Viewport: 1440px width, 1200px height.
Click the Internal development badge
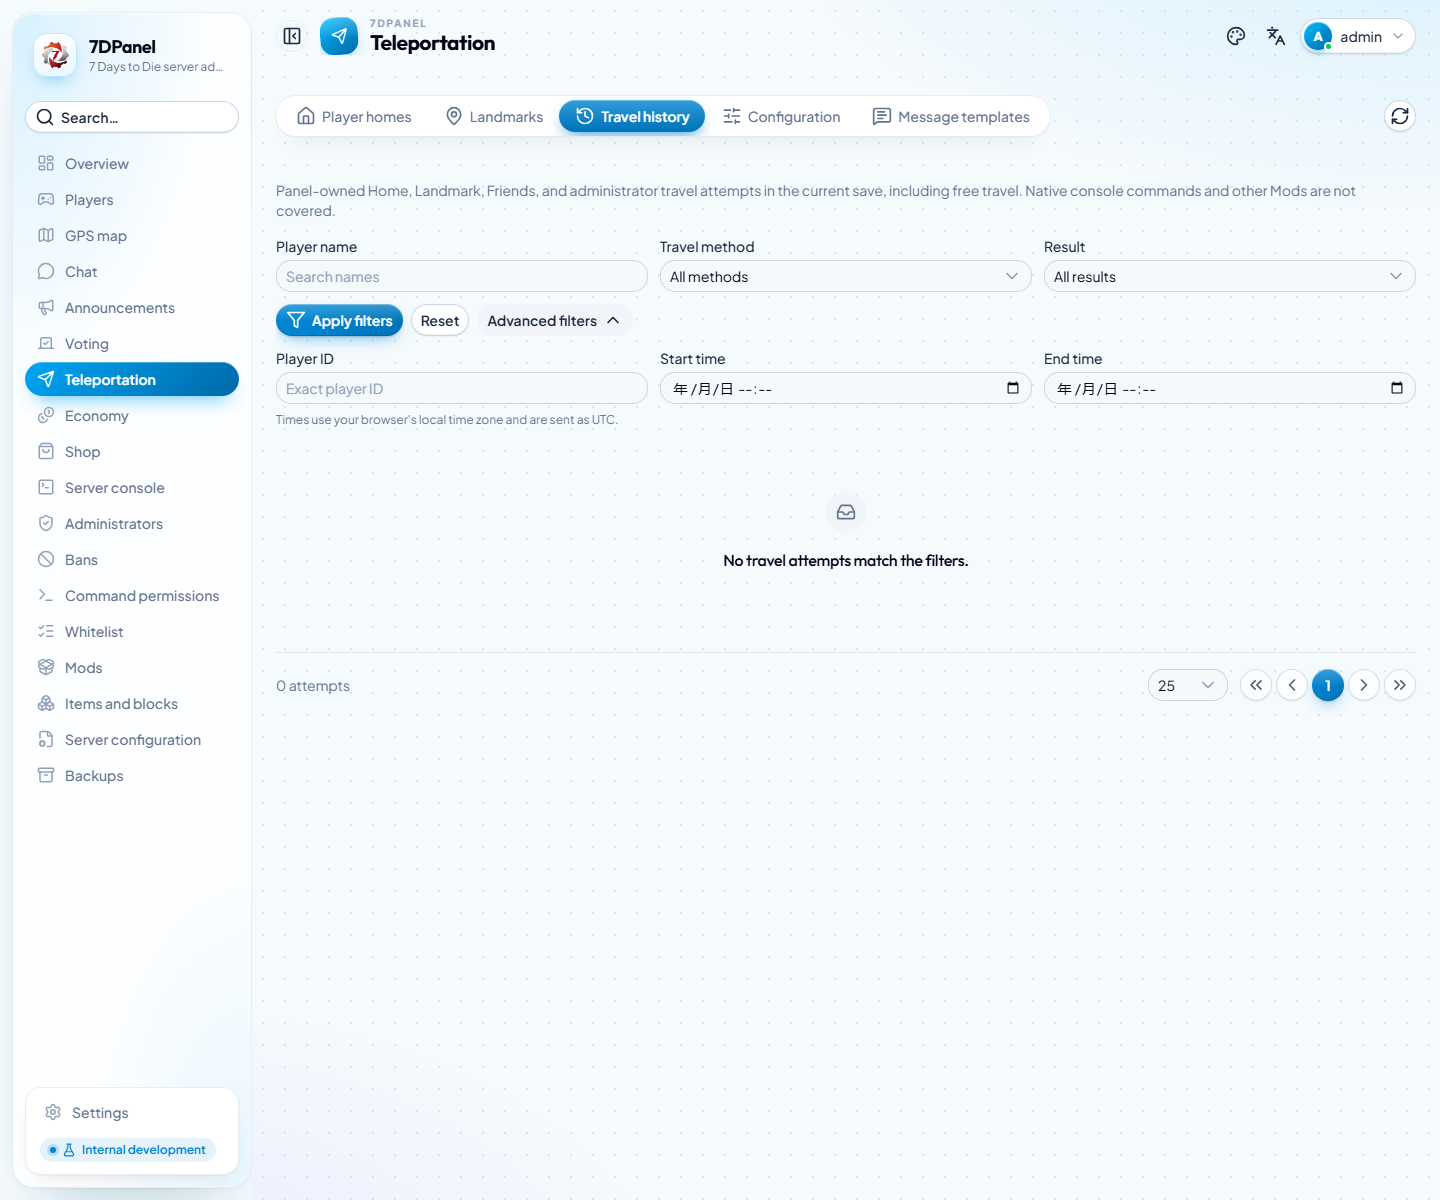128,1150
